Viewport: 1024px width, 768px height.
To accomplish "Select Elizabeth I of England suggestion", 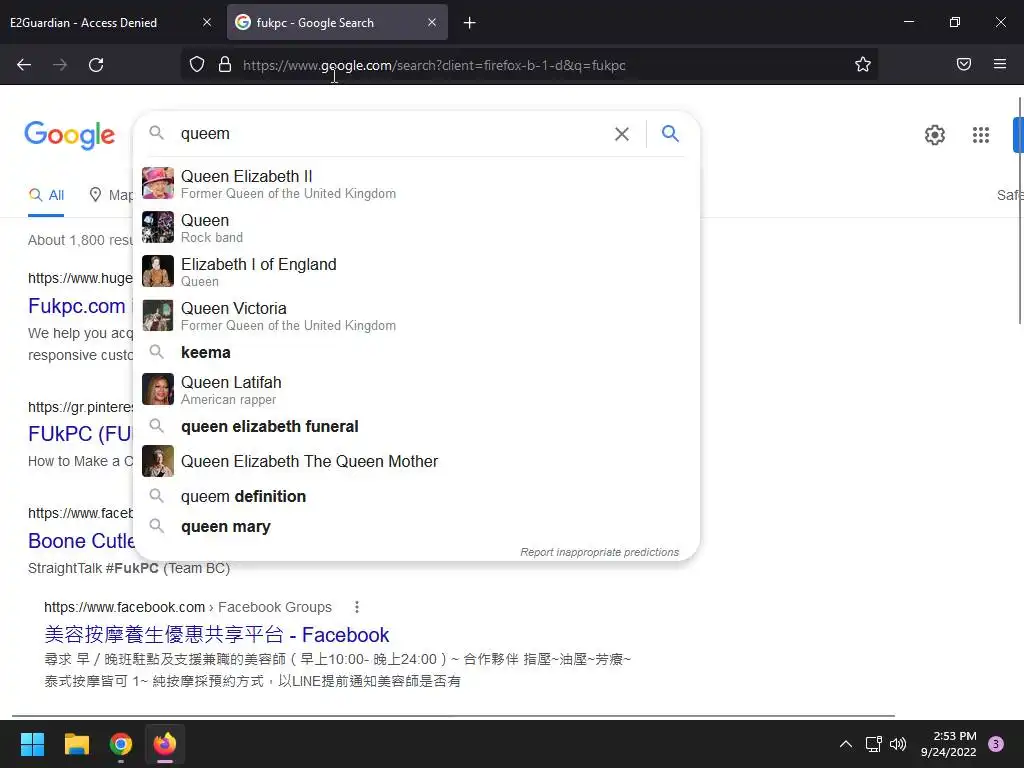I will [416, 272].
